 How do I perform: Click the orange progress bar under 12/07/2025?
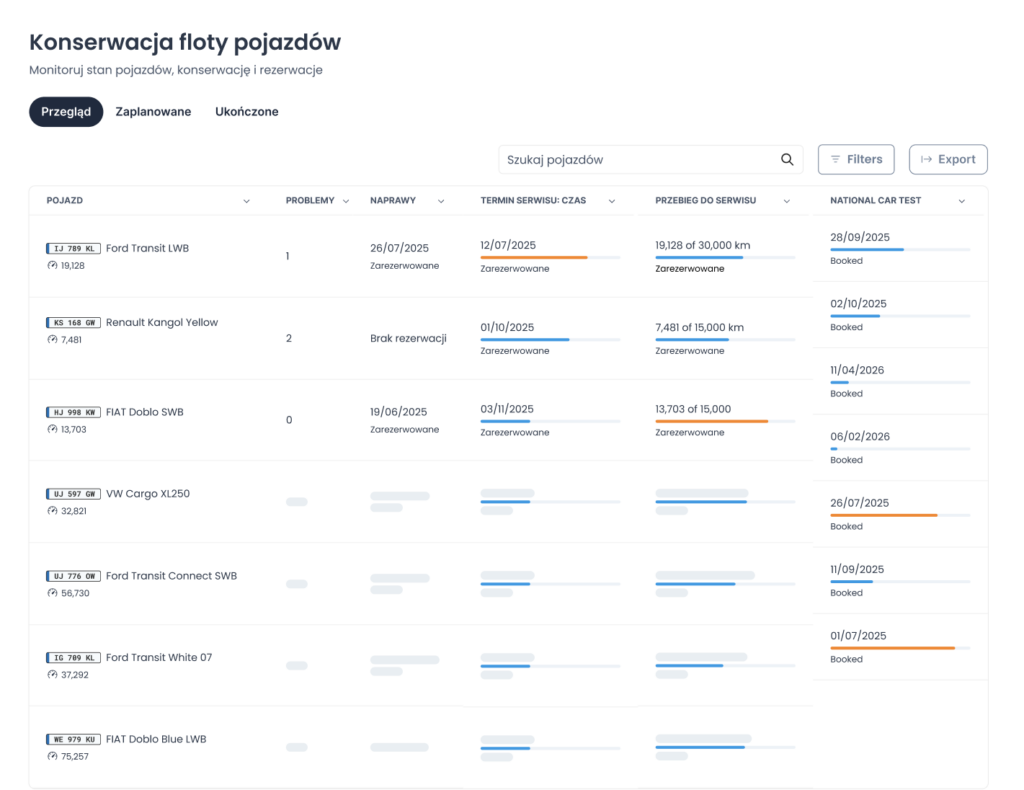(534, 258)
